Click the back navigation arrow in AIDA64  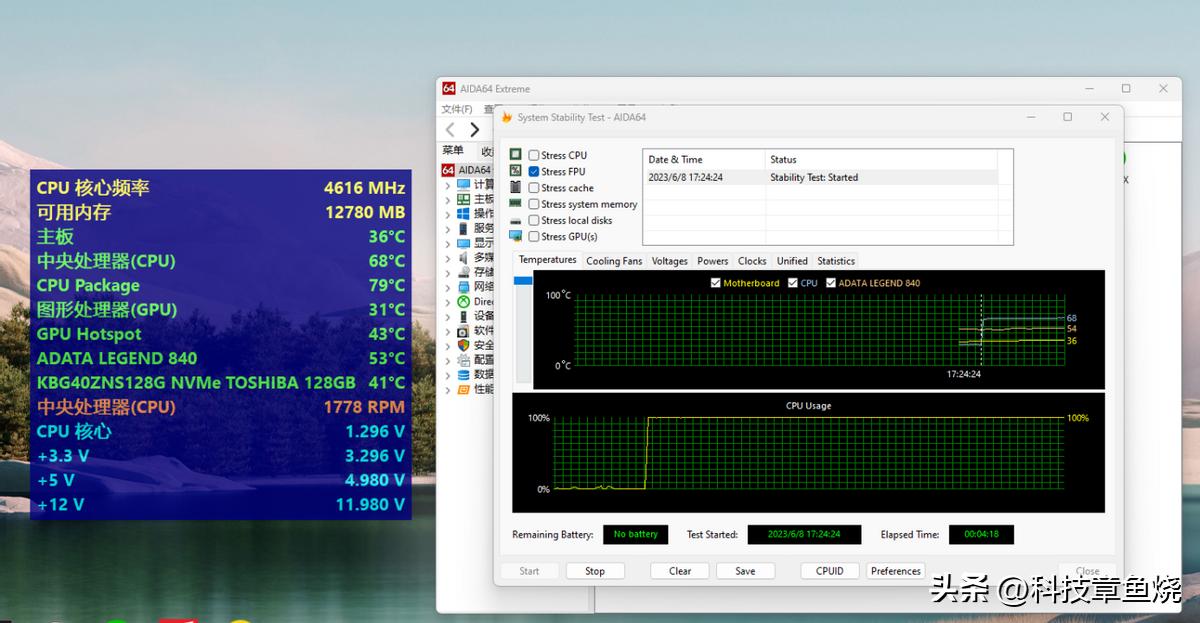pyautogui.click(x=451, y=130)
